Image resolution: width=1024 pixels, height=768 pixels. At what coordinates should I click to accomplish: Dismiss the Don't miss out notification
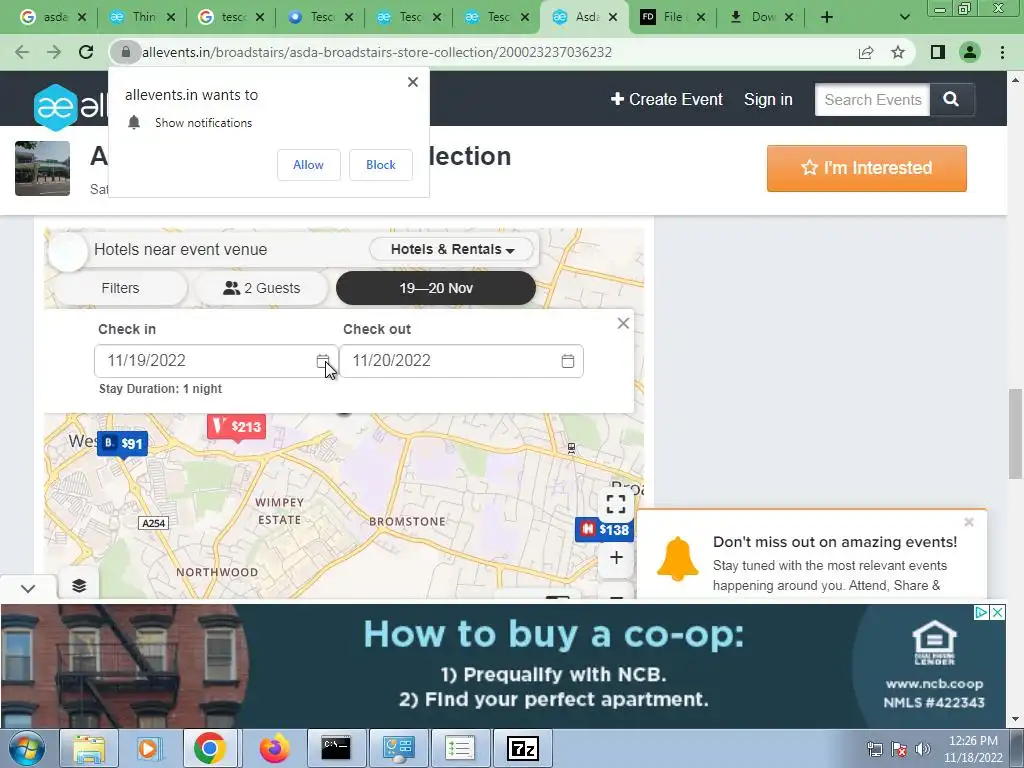[x=969, y=522]
